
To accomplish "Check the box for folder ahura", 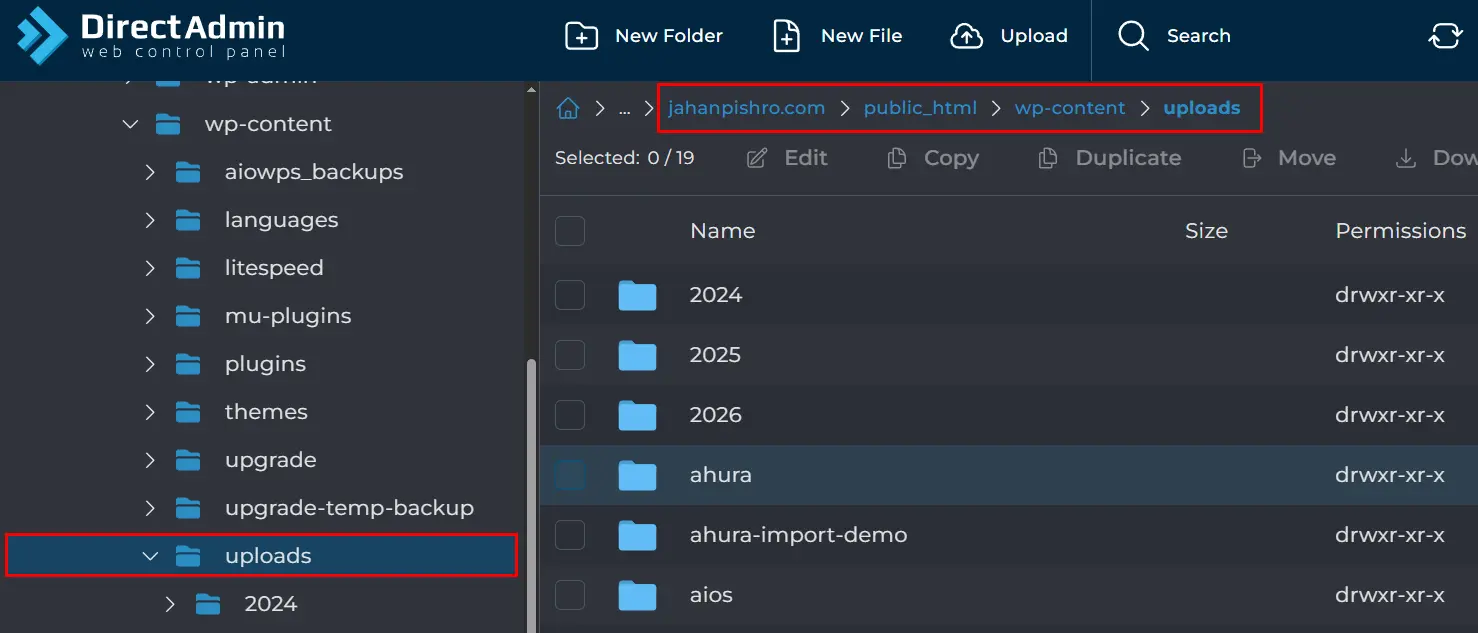I will click(x=570, y=475).
